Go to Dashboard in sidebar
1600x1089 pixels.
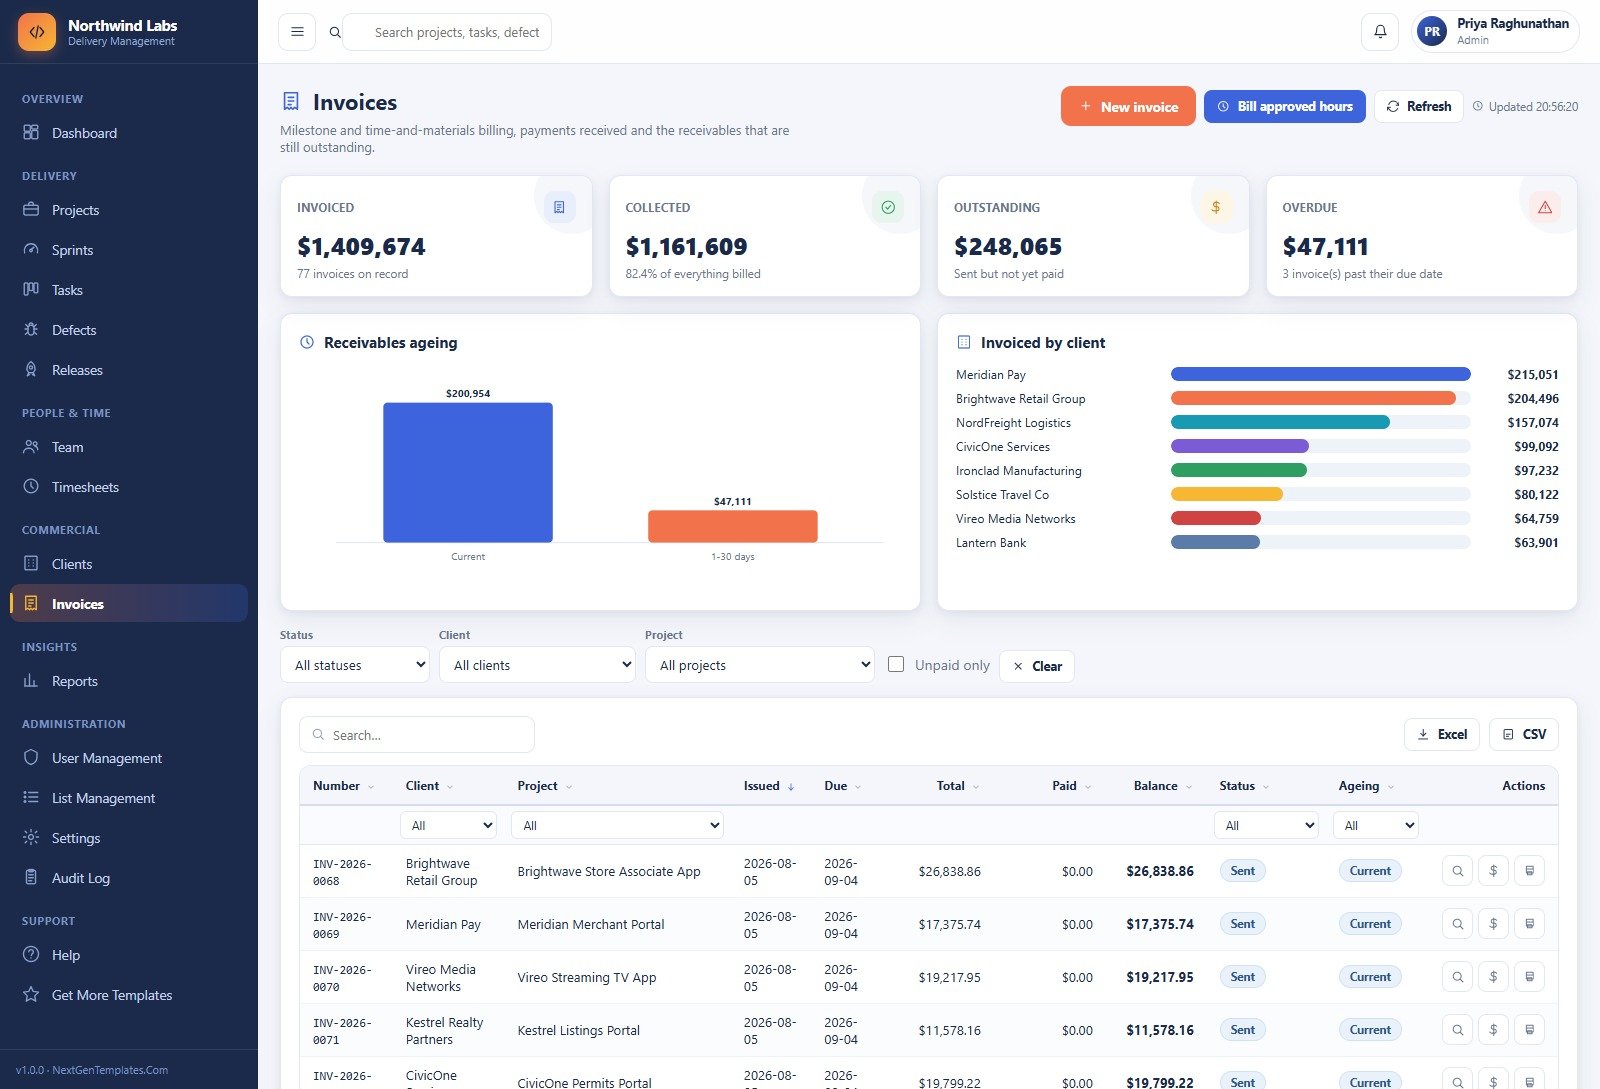[x=129, y=133]
